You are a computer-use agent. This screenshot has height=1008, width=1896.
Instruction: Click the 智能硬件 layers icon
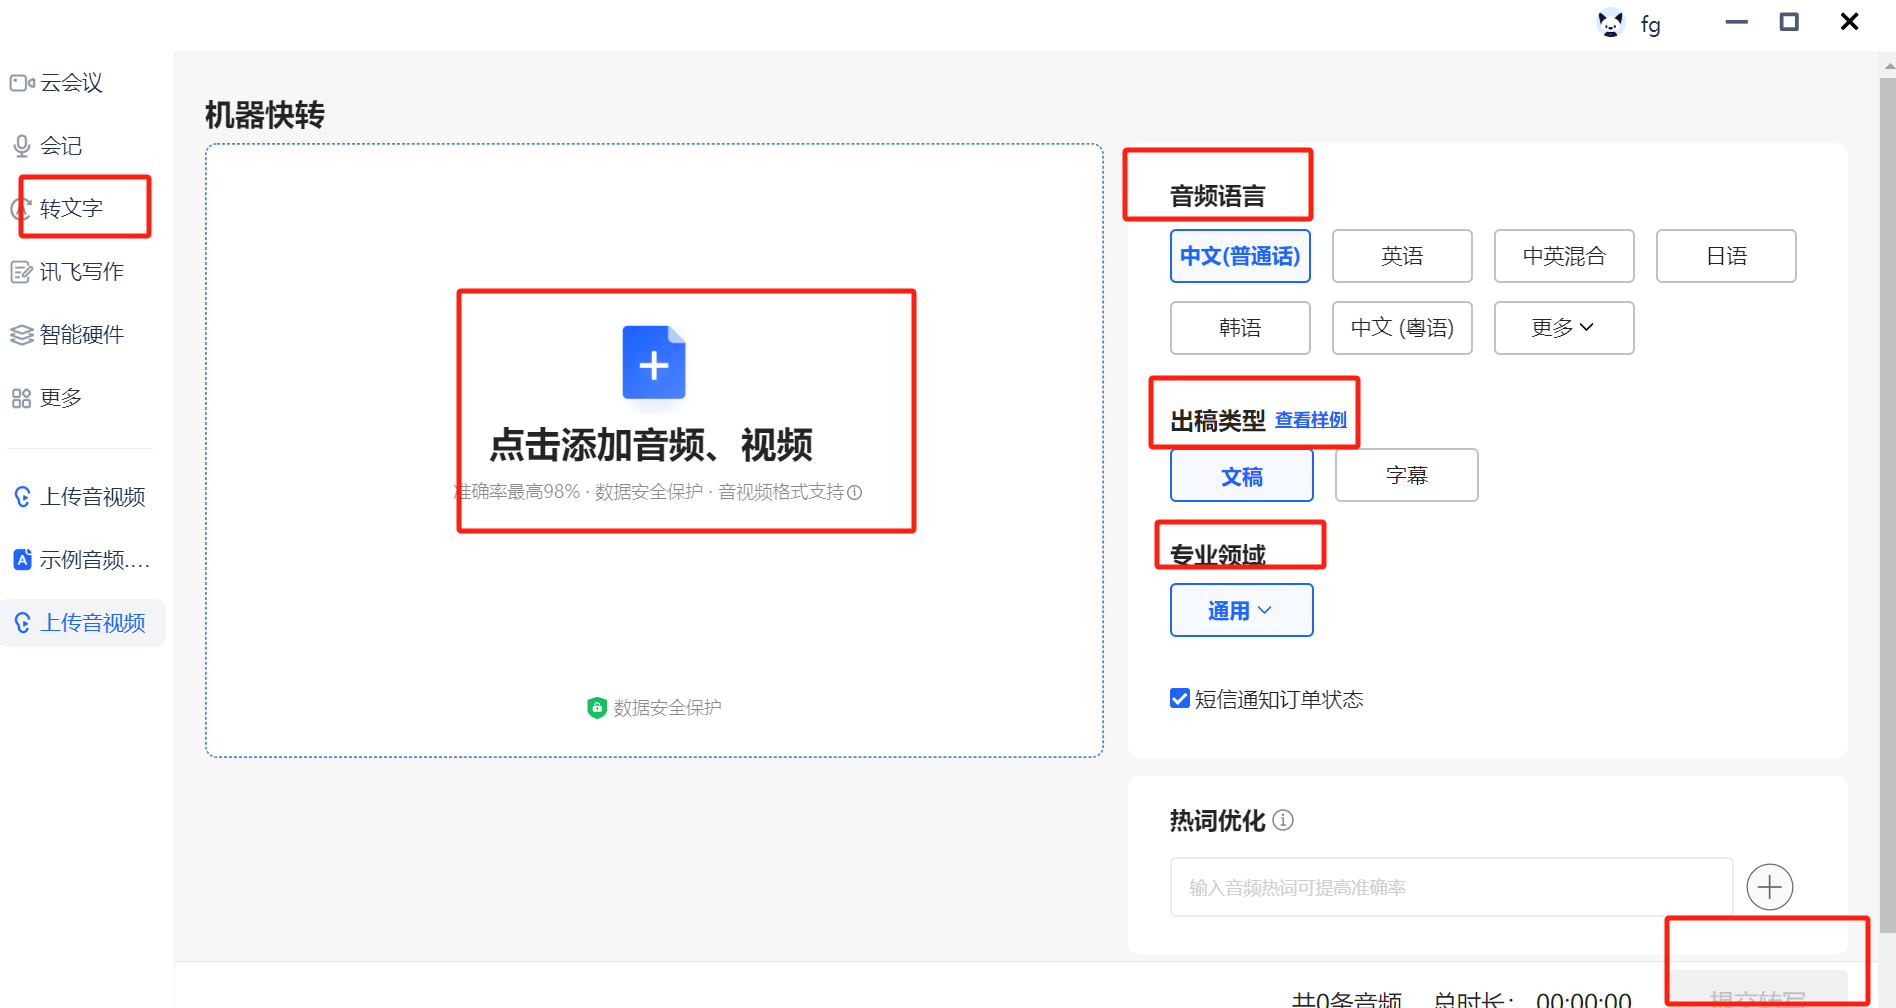(22, 335)
